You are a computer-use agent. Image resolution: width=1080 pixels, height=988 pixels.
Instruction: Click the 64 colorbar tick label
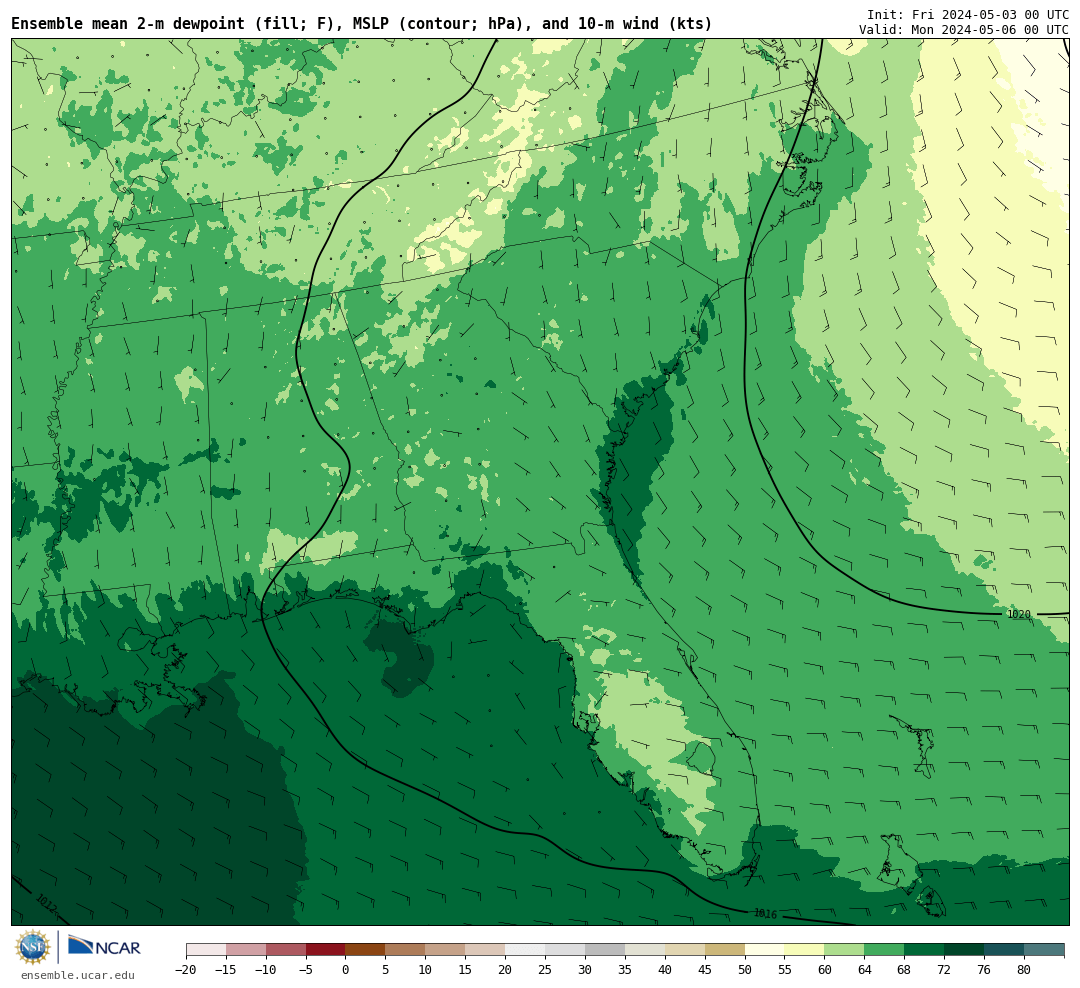coord(864,970)
